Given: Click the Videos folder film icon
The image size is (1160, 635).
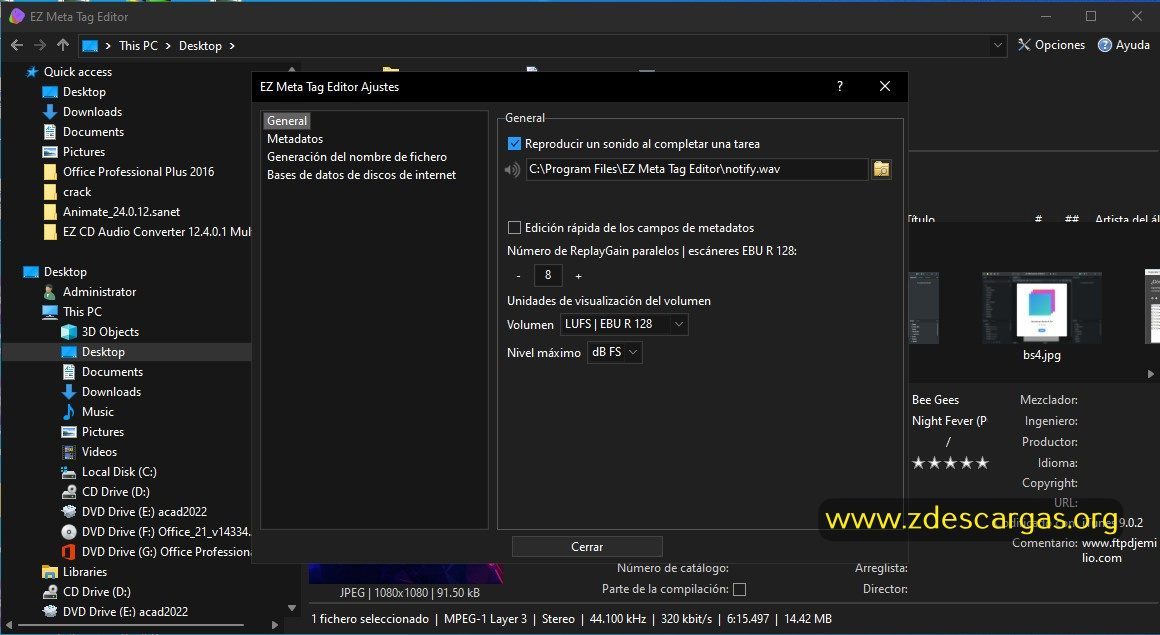Looking at the screenshot, I should 69,451.
